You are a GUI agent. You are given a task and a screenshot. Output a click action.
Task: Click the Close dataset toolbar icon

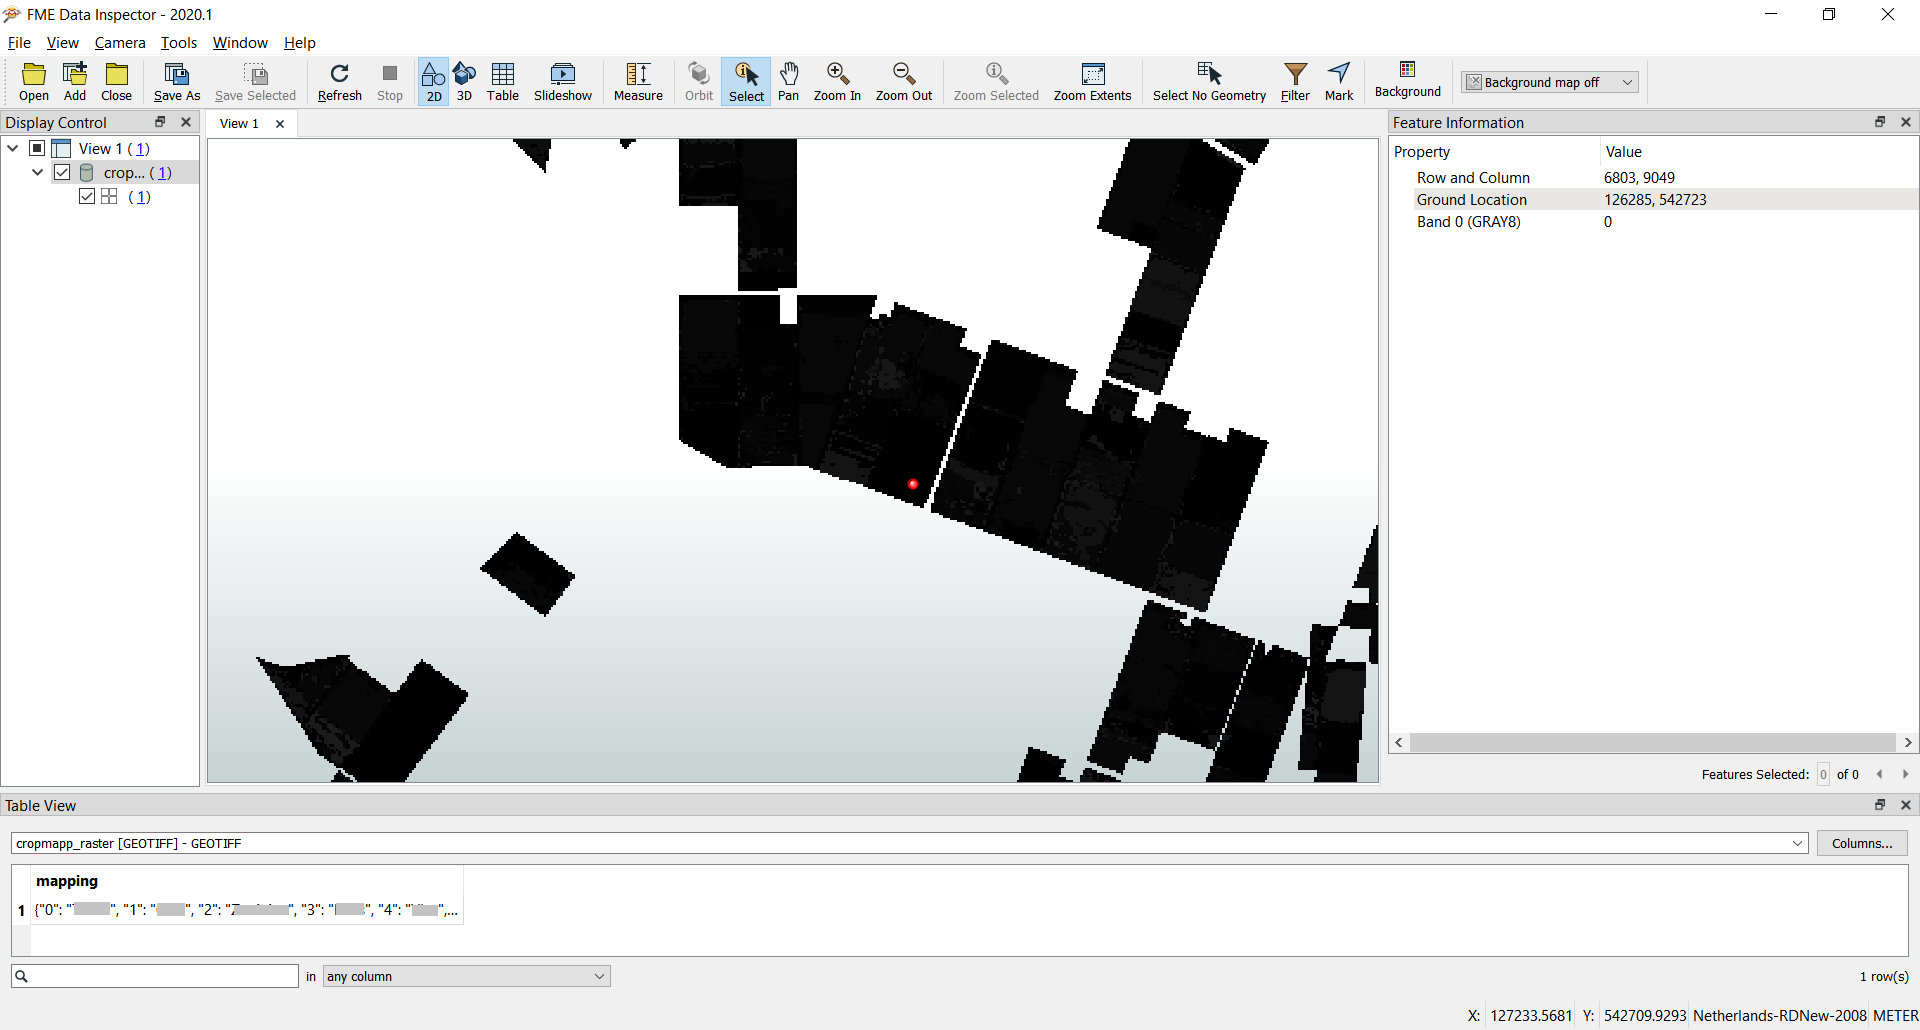pyautogui.click(x=117, y=82)
